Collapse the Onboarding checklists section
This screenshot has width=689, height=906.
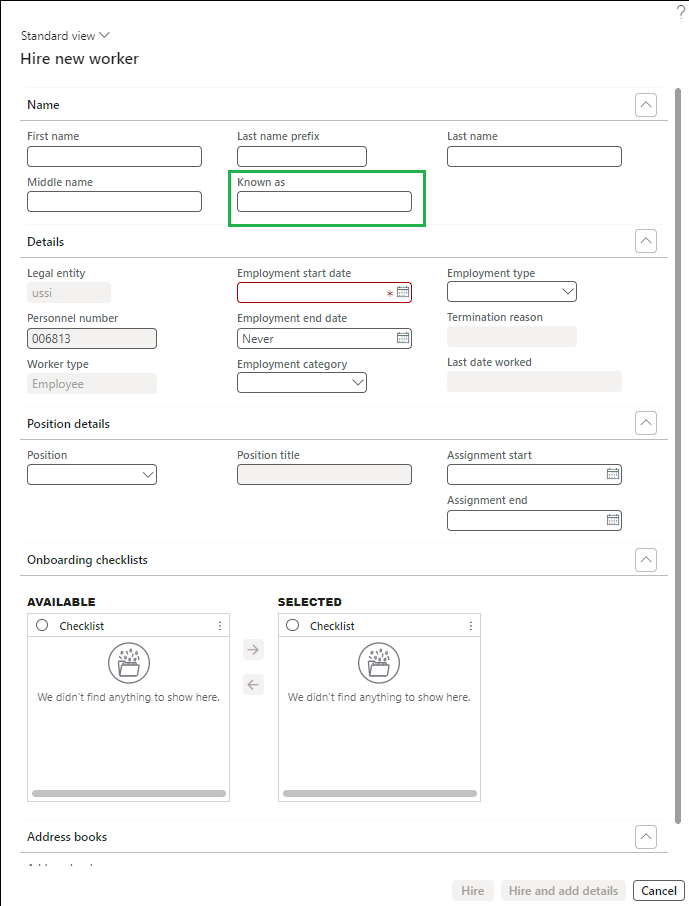tap(646, 560)
